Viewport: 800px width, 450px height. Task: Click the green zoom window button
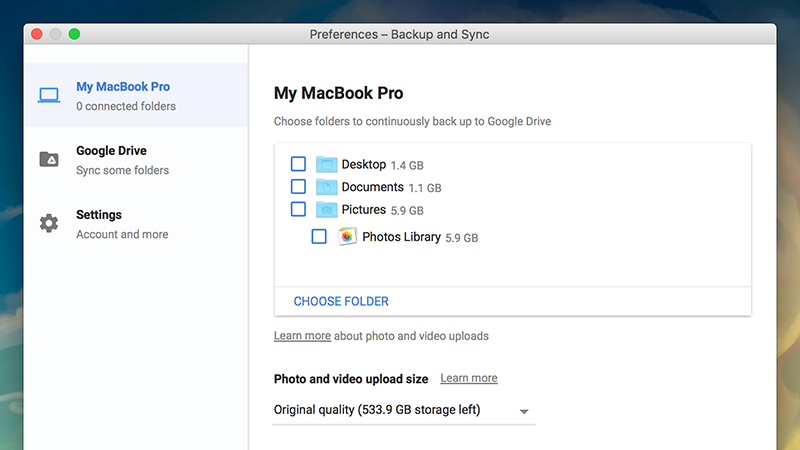tap(74, 34)
